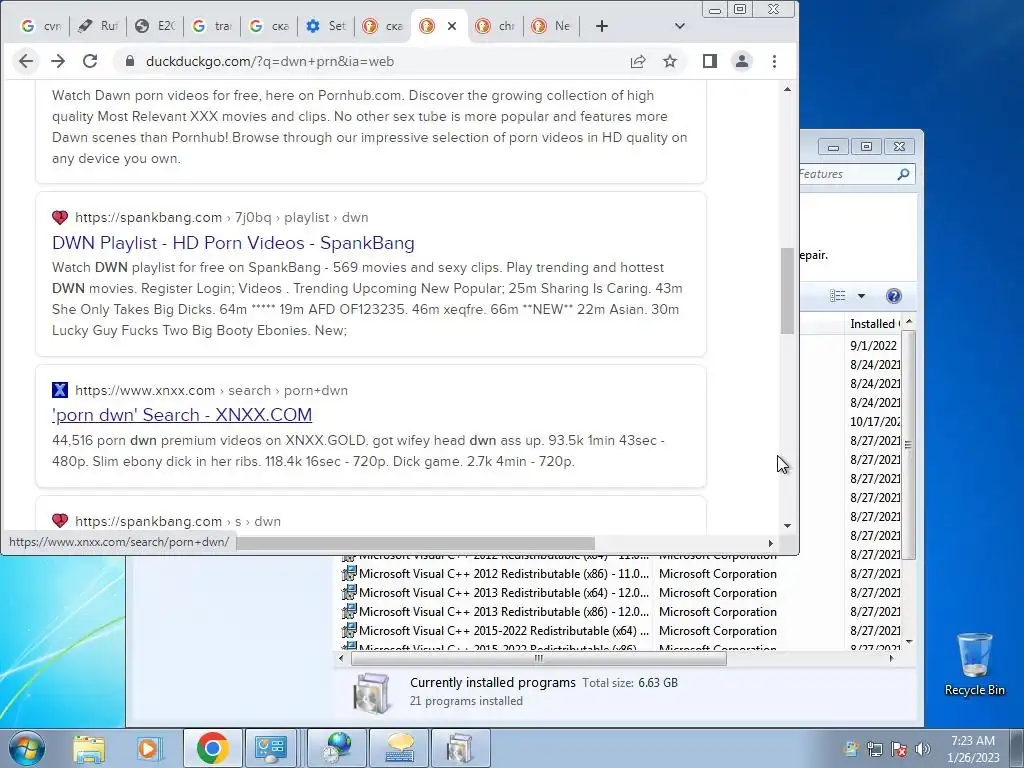This screenshot has height=768, width=1024.
Task: Click the keyboard speech bubble taskbar icon
Action: (x=400, y=748)
